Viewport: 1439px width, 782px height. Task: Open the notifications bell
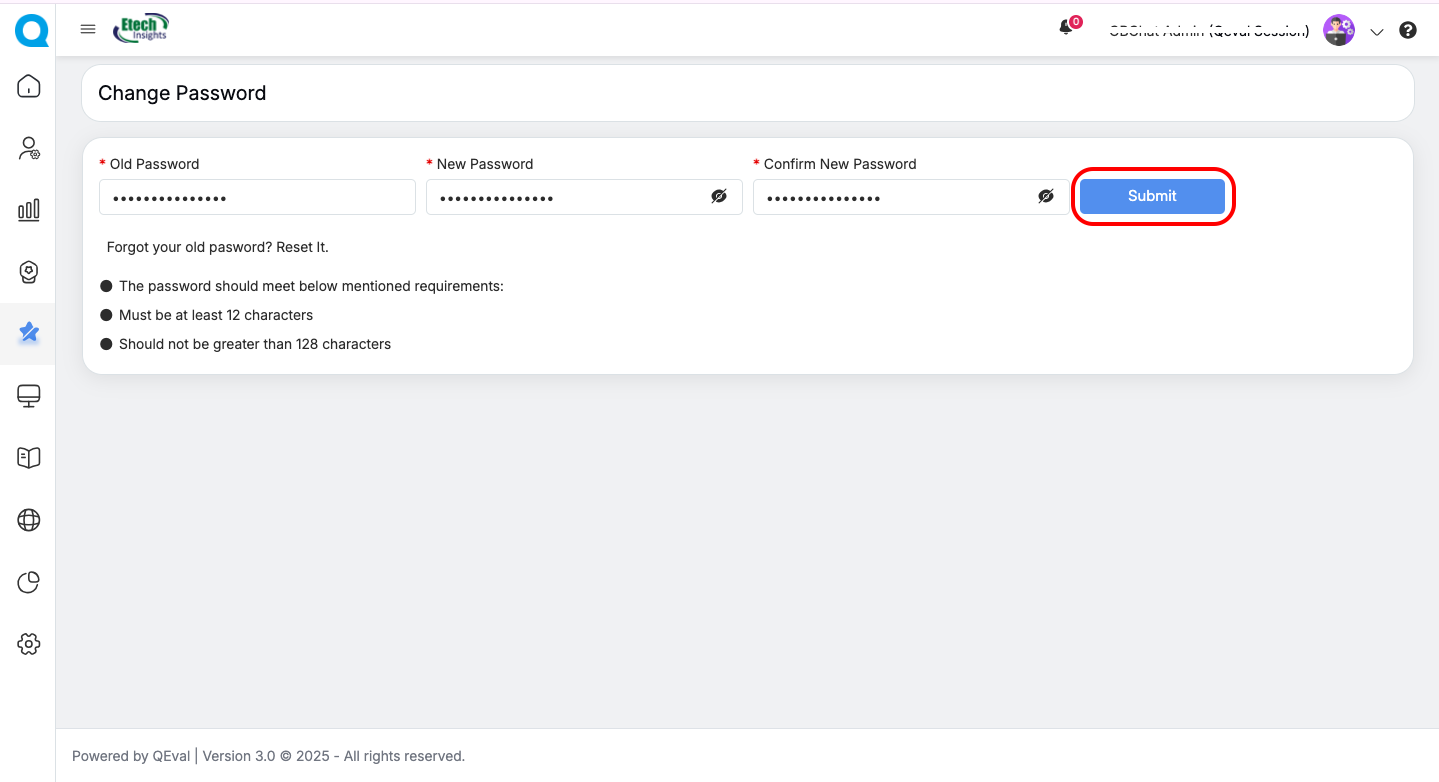coord(1066,29)
